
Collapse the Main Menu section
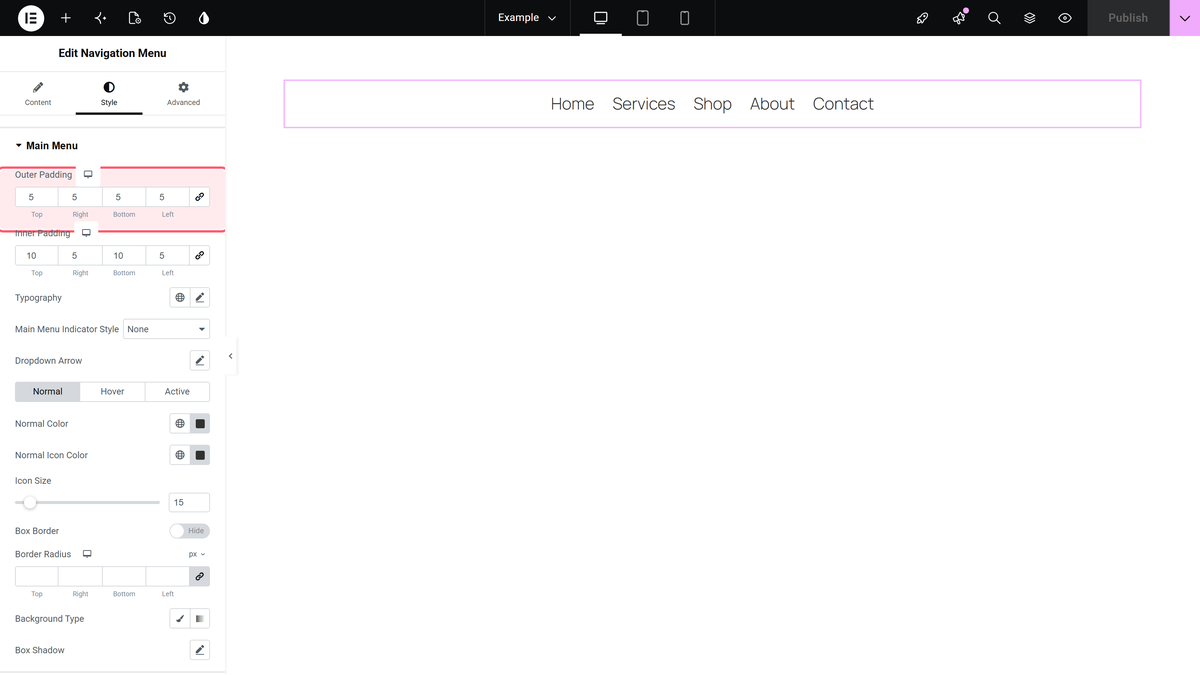tap(46, 146)
